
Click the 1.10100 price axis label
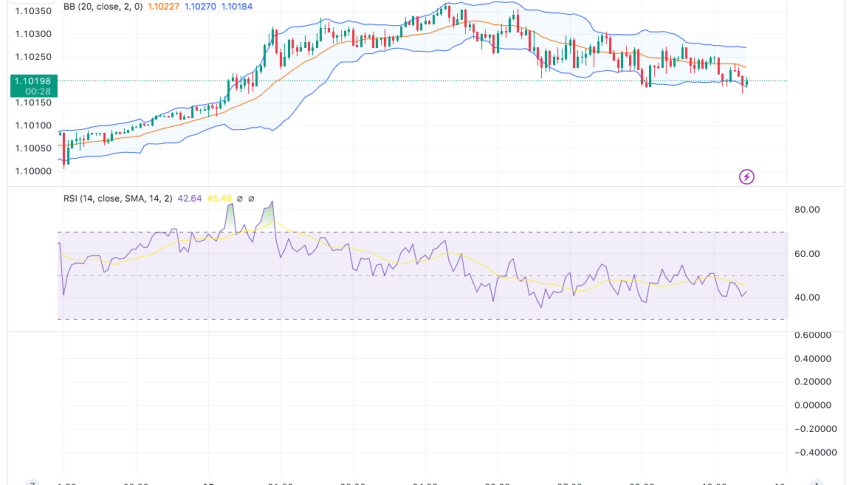point(33,125)
